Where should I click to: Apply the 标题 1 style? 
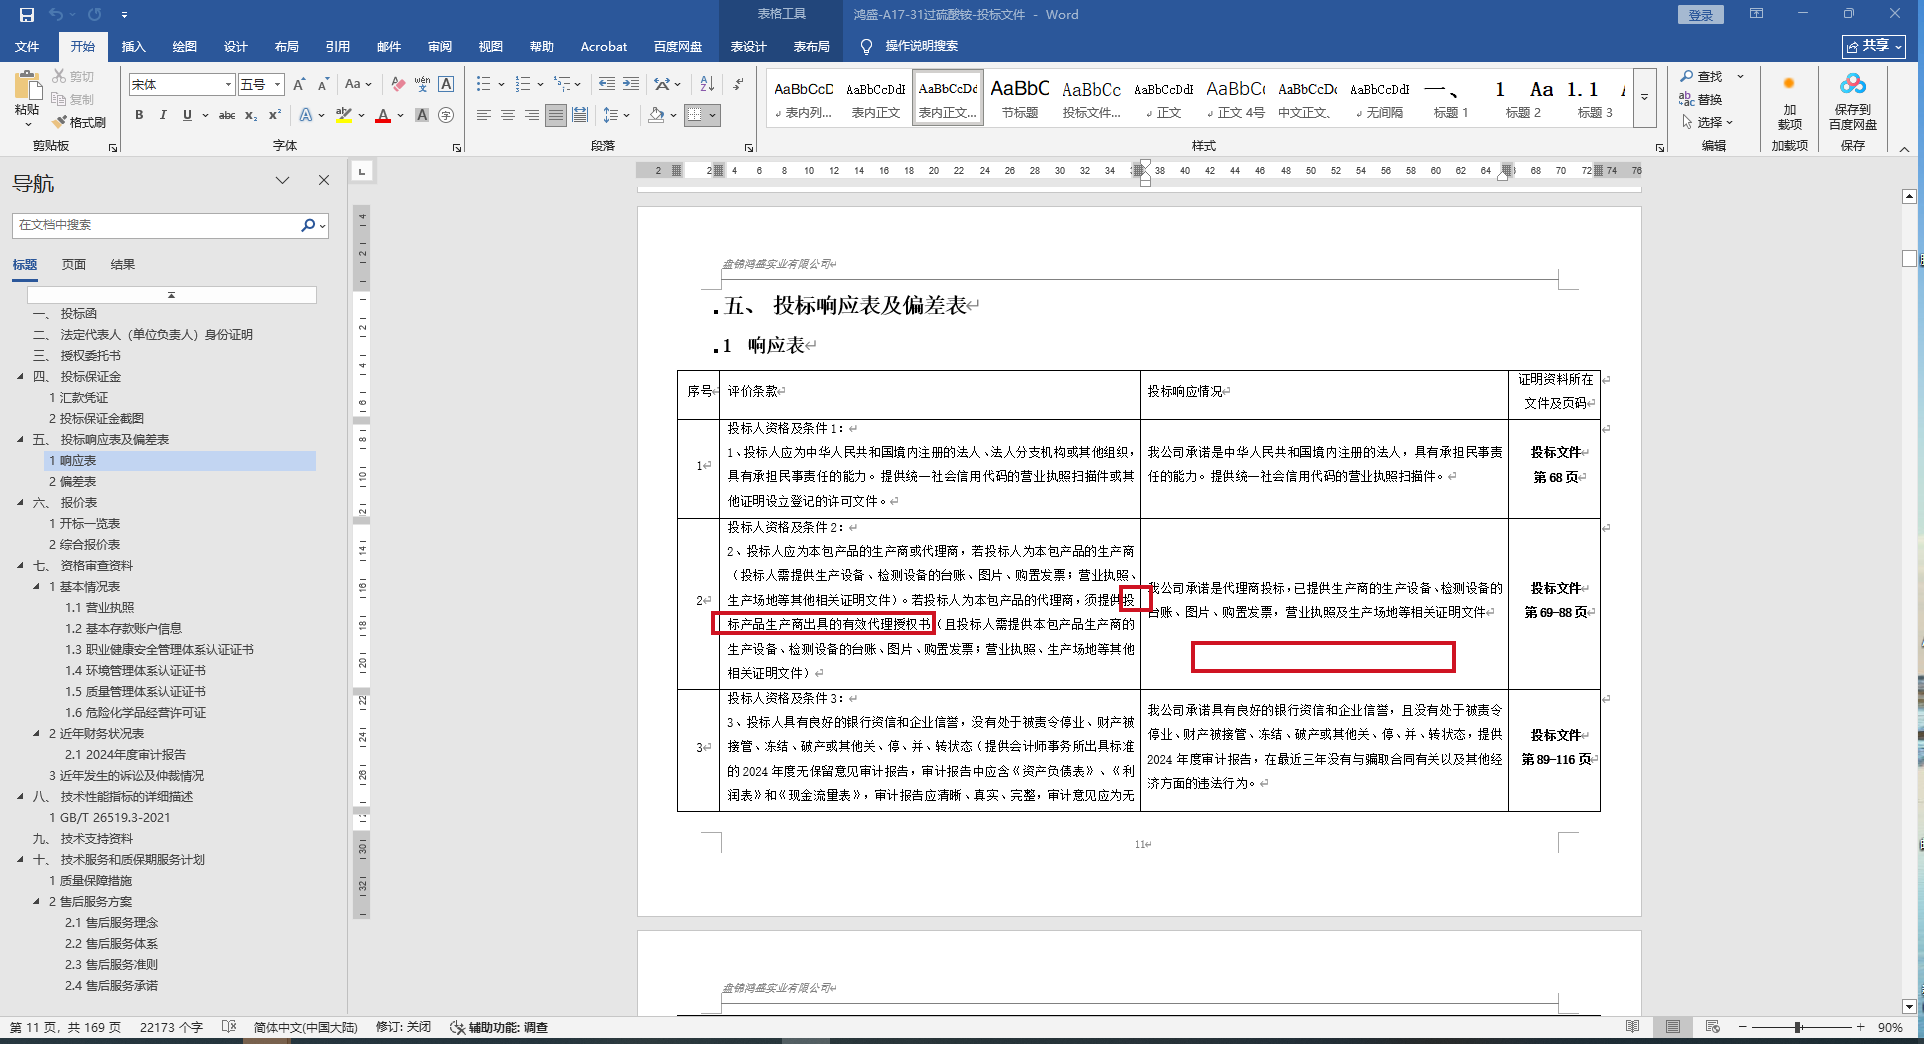[1451, 99]
